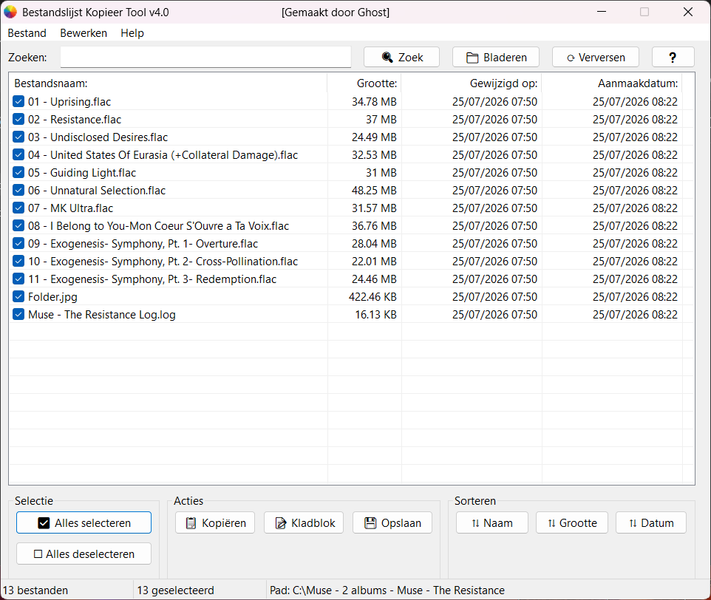Copy list with Kopiëren button
711x600 pixels.
coord(215,523)
